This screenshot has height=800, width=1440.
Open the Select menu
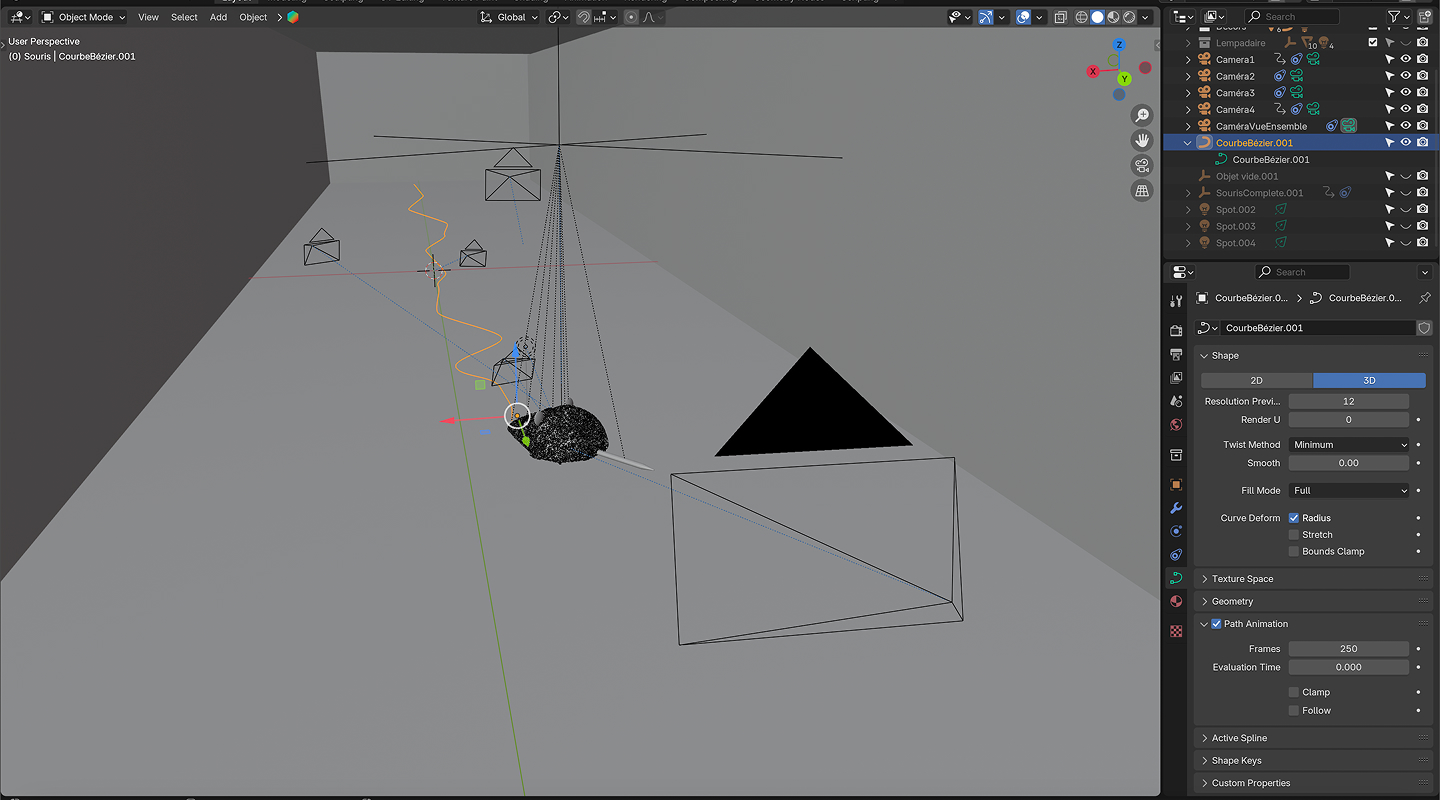[x=184, y=17]
